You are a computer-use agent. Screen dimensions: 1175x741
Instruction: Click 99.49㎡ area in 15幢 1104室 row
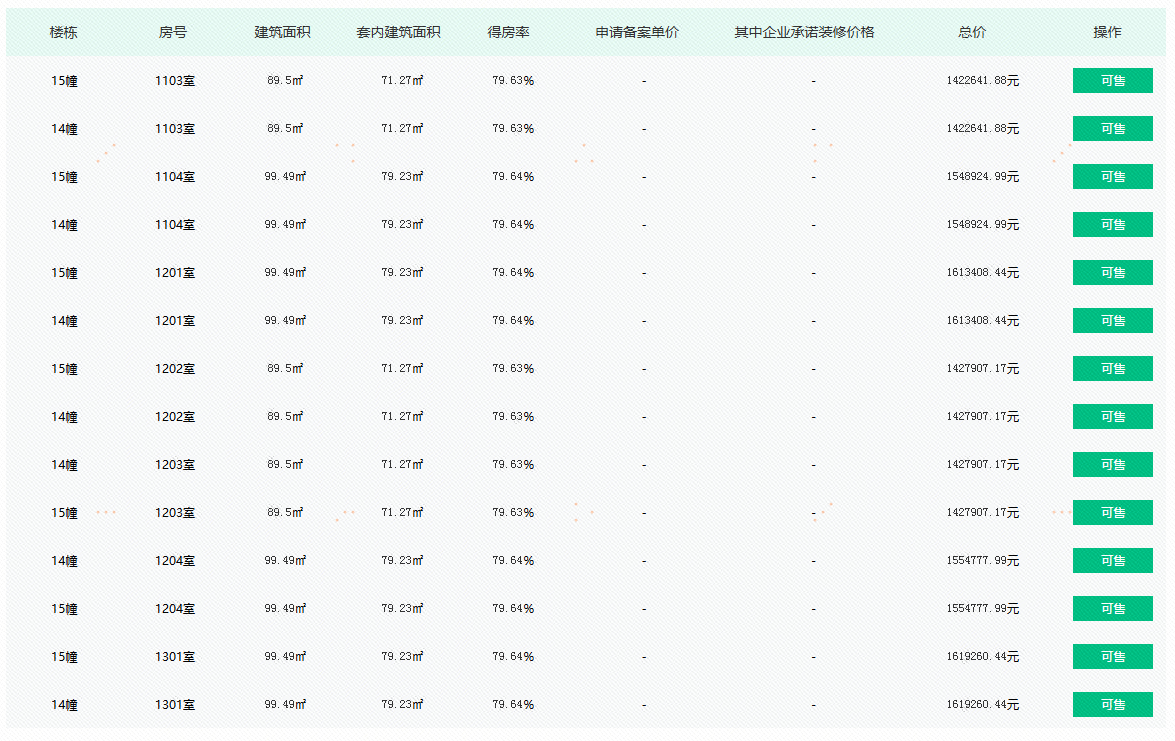click(285, 176)
